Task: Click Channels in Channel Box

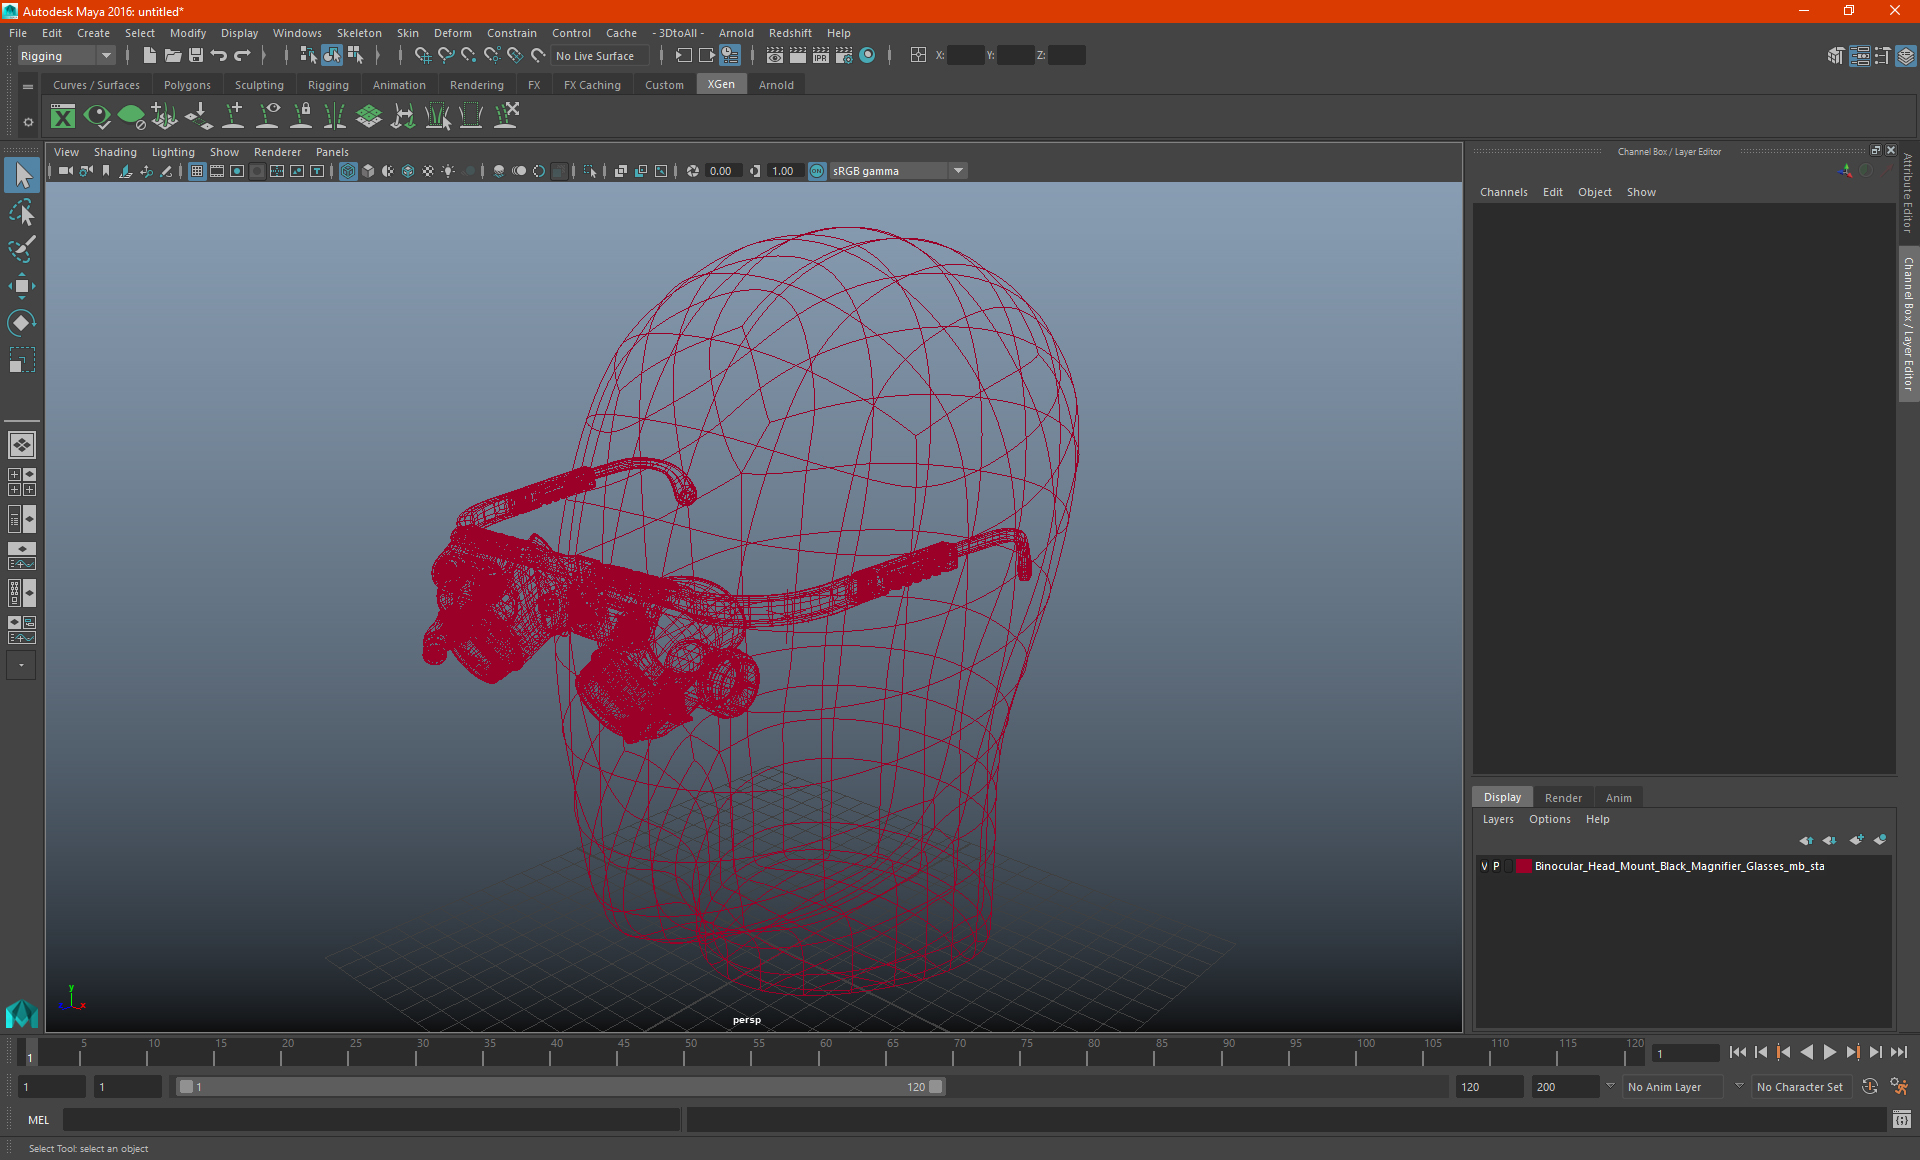Action: point(1503,192)
